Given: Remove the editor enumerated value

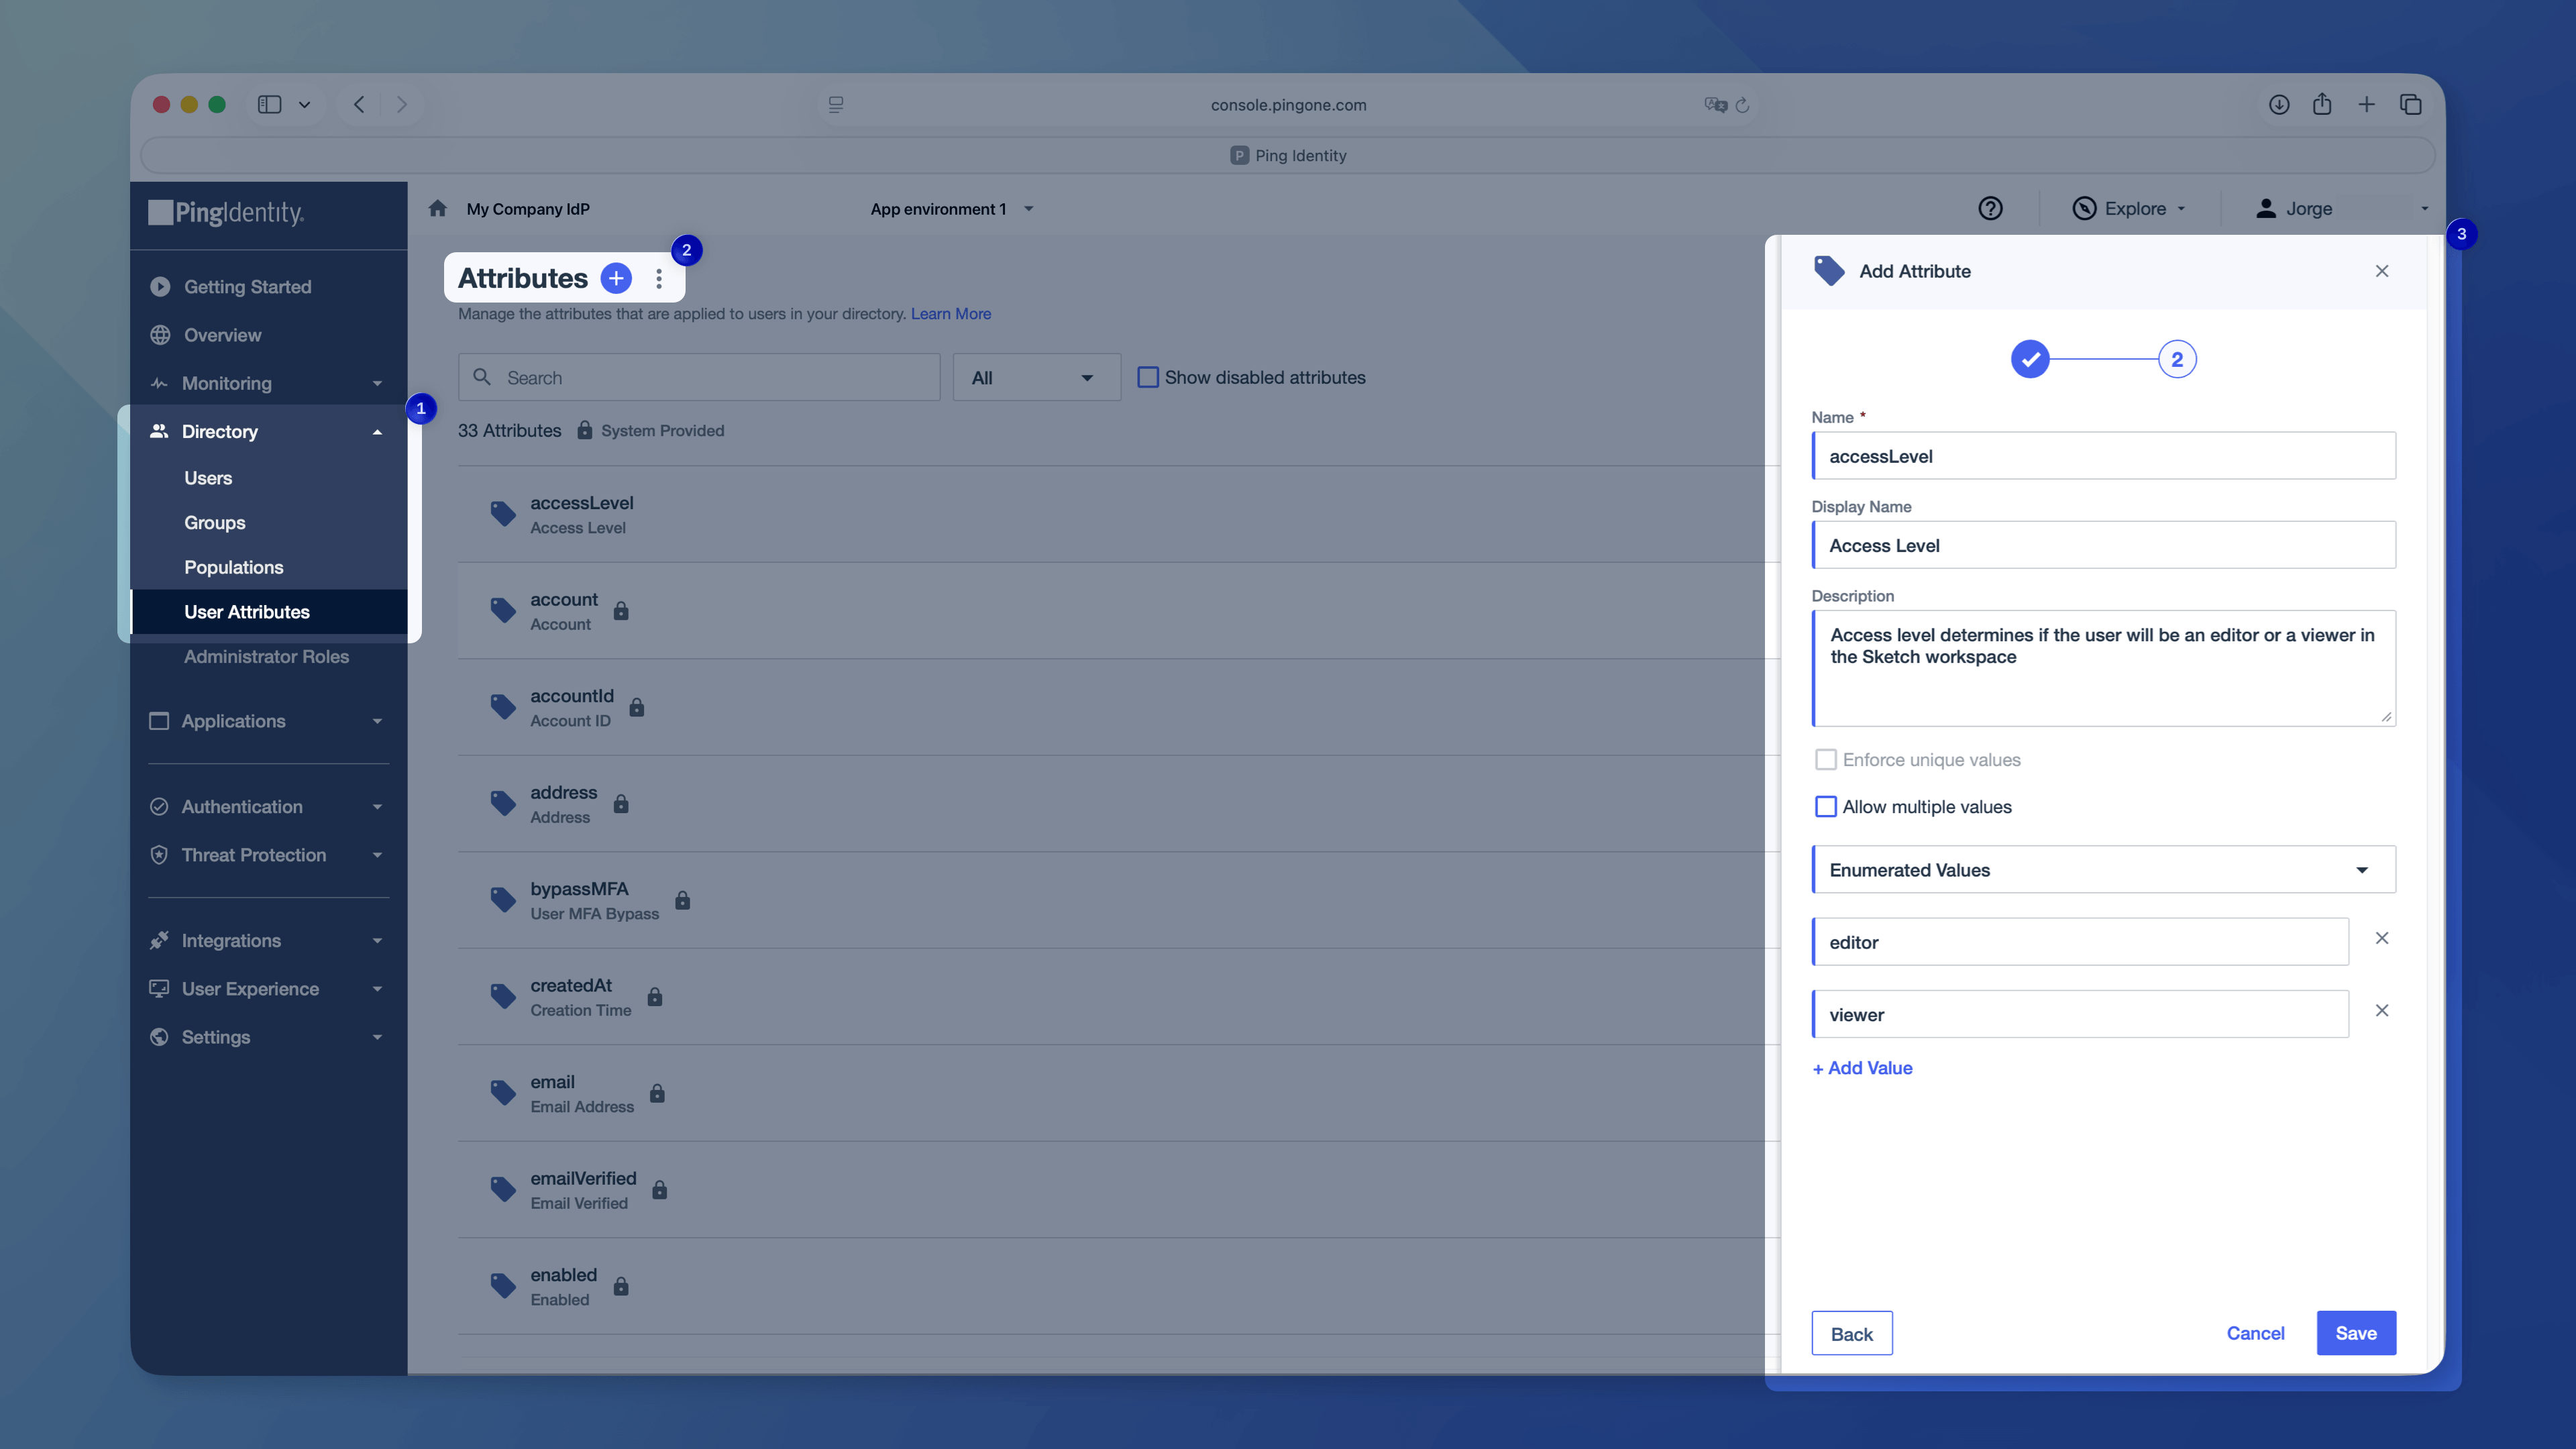Looking at the screenshot, I should click(x=2382, y=938).
